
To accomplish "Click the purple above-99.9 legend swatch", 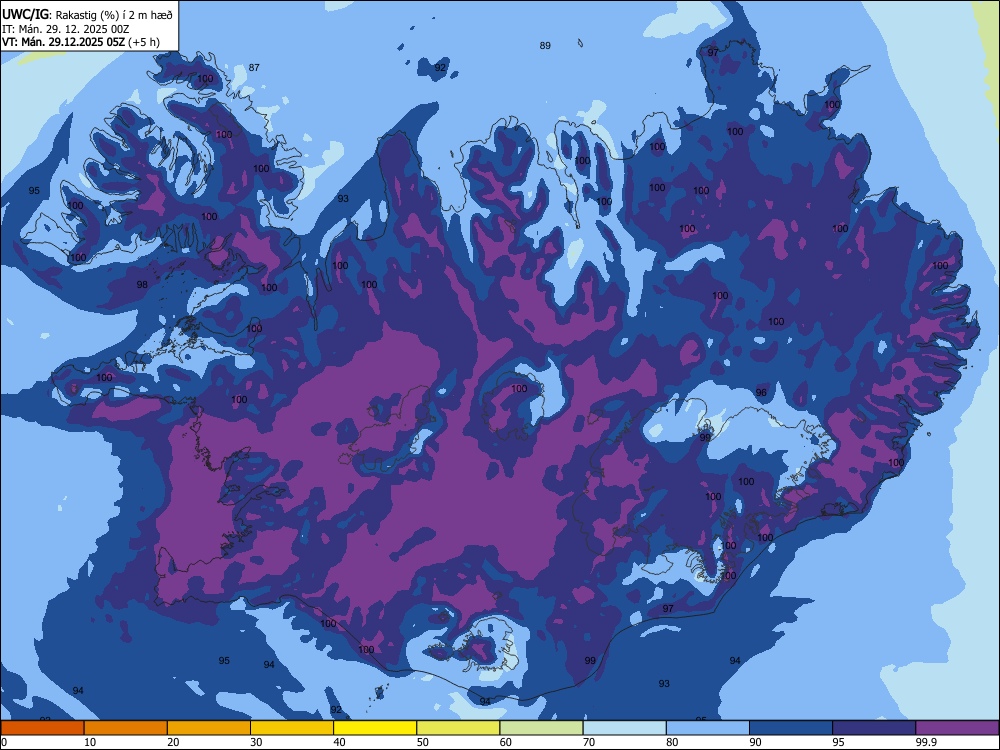I will (x=958, y=728).
